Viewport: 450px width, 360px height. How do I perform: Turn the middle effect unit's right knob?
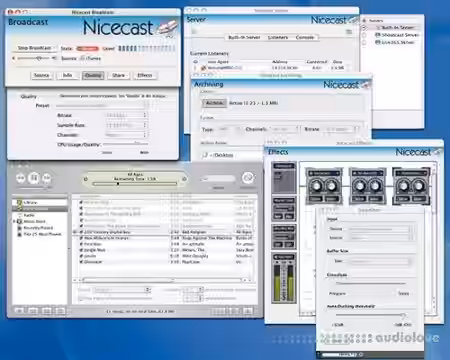375,186
